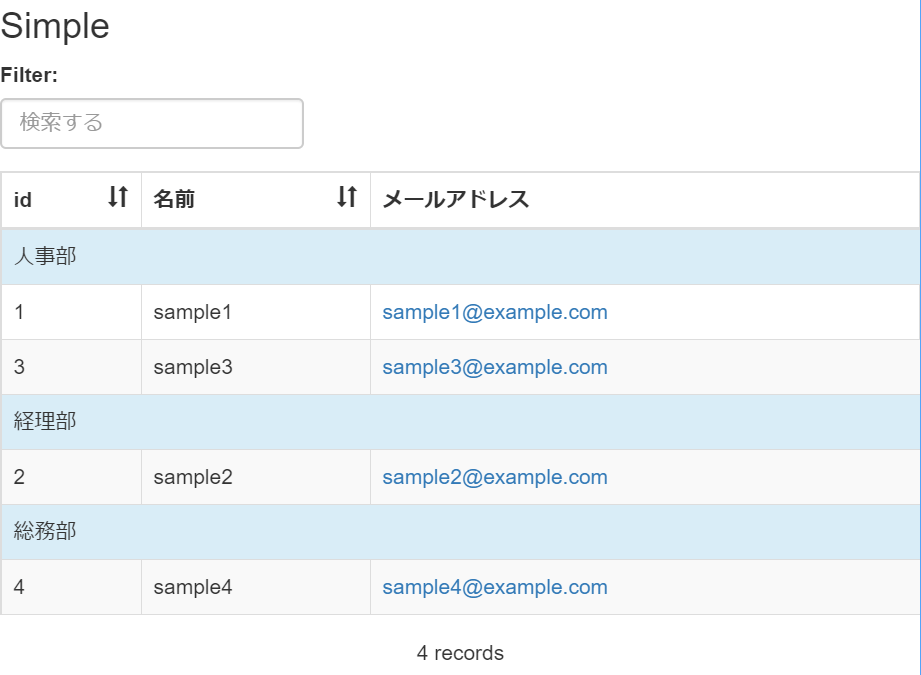Image resolution: width=921 pixels, height=675 pixels.
Task: Collapse the 総務部 group row
Action: click(x=45, y=532)
